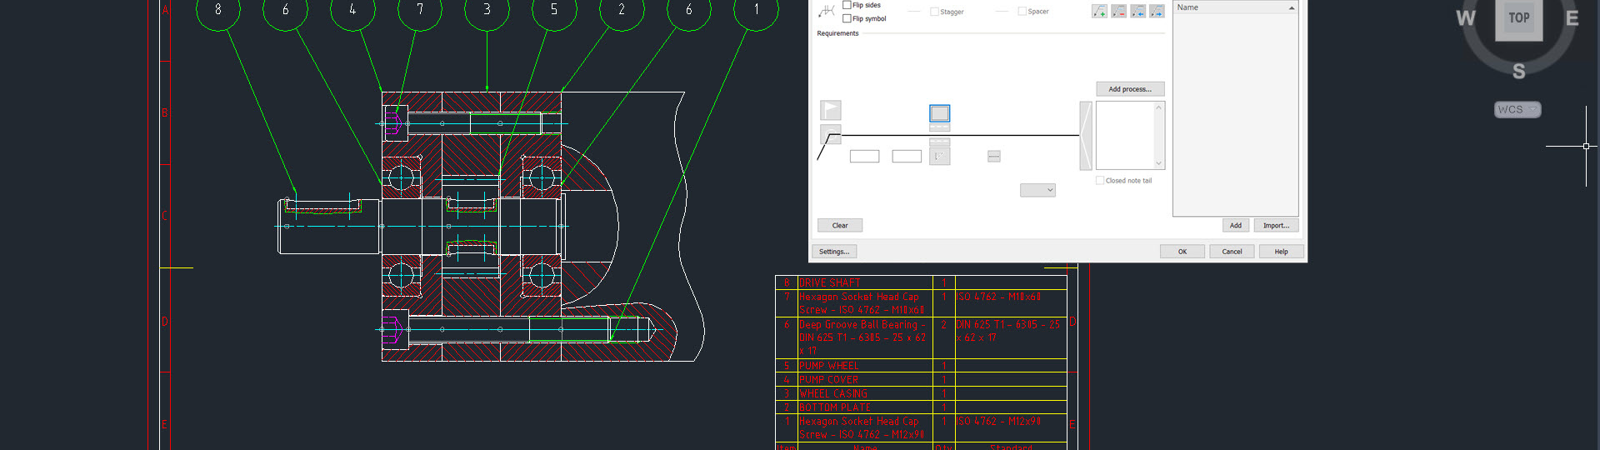Viewport: 1600px width, 450px height.
Task: Enable the Flip sides checkbox
Action: pos(847,5)
